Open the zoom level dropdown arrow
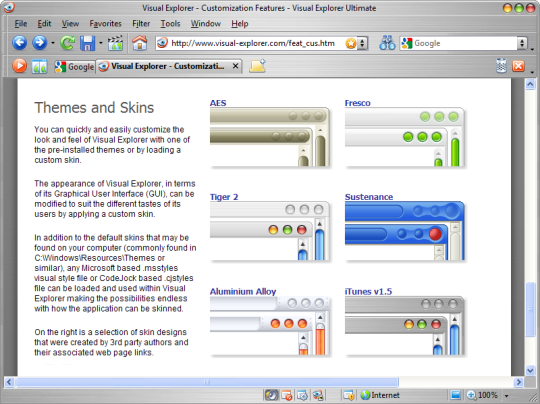Image resolution: width=540 pixels, height=404 pixels. [507, 396]
